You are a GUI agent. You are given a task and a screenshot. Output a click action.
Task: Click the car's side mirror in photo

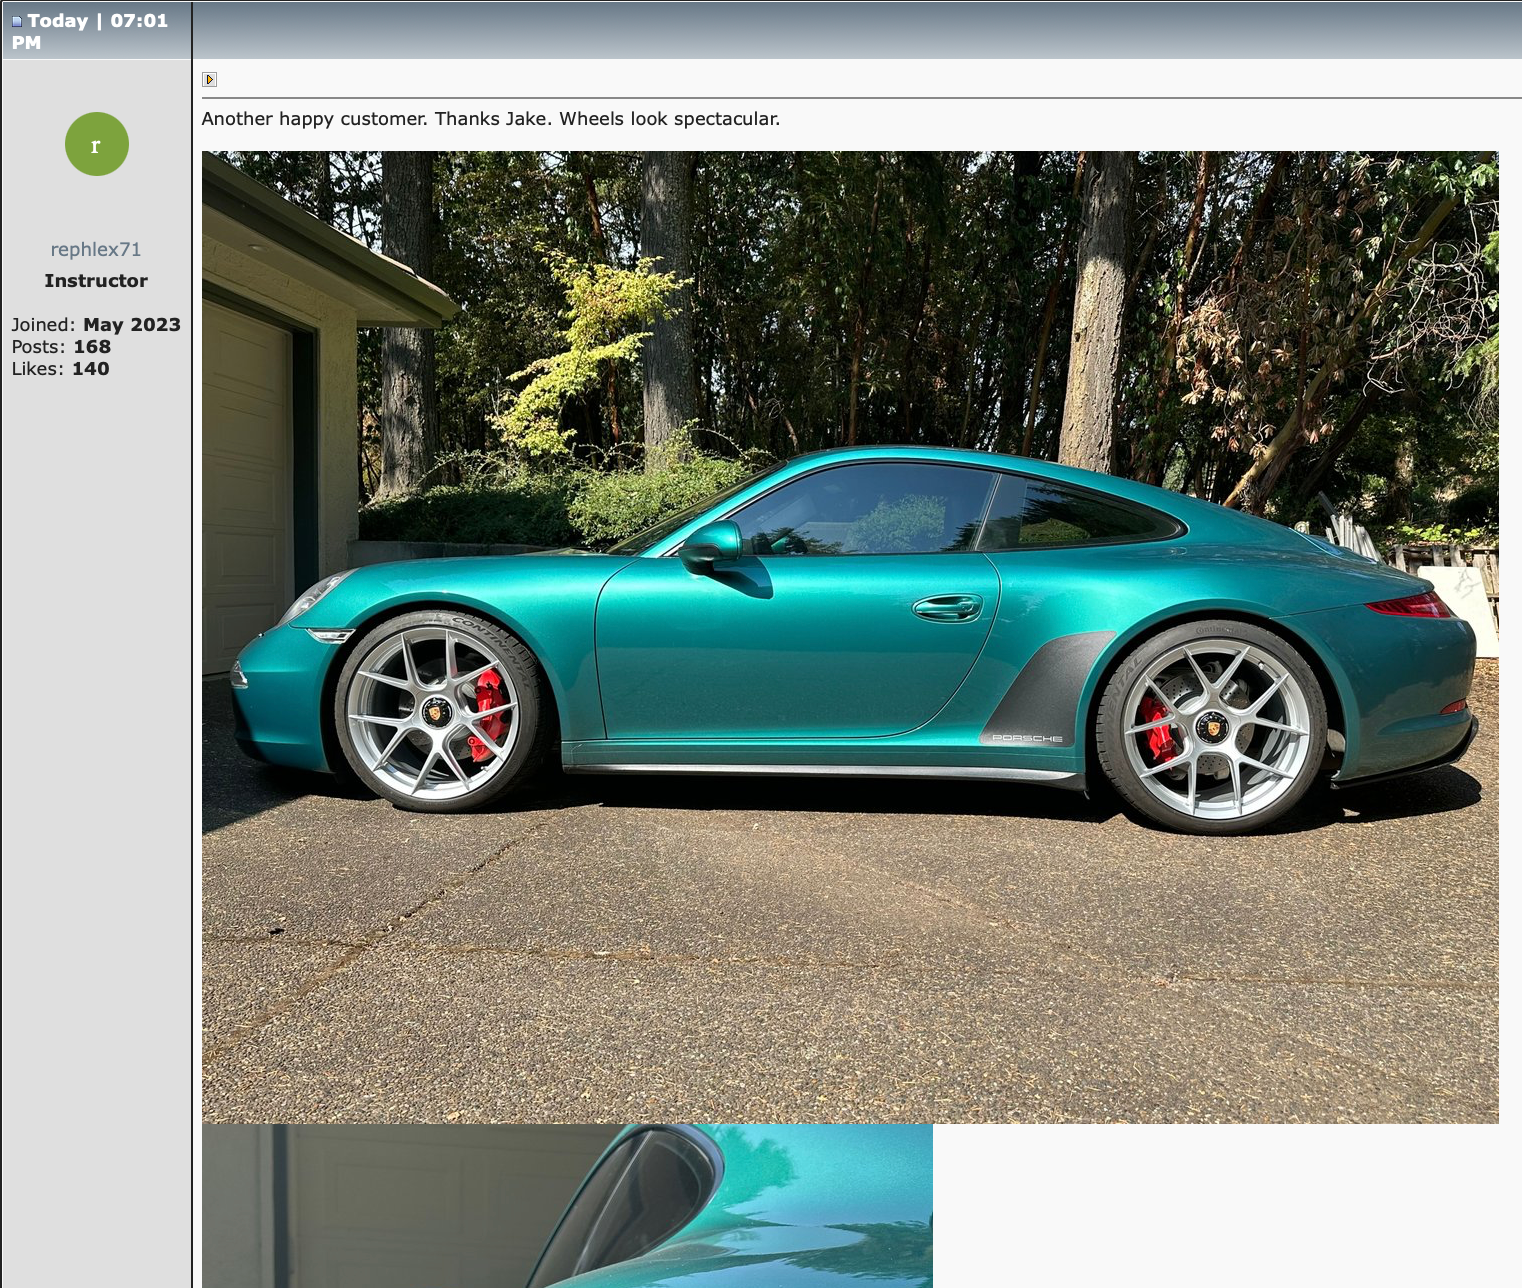(x=712, y=545)
